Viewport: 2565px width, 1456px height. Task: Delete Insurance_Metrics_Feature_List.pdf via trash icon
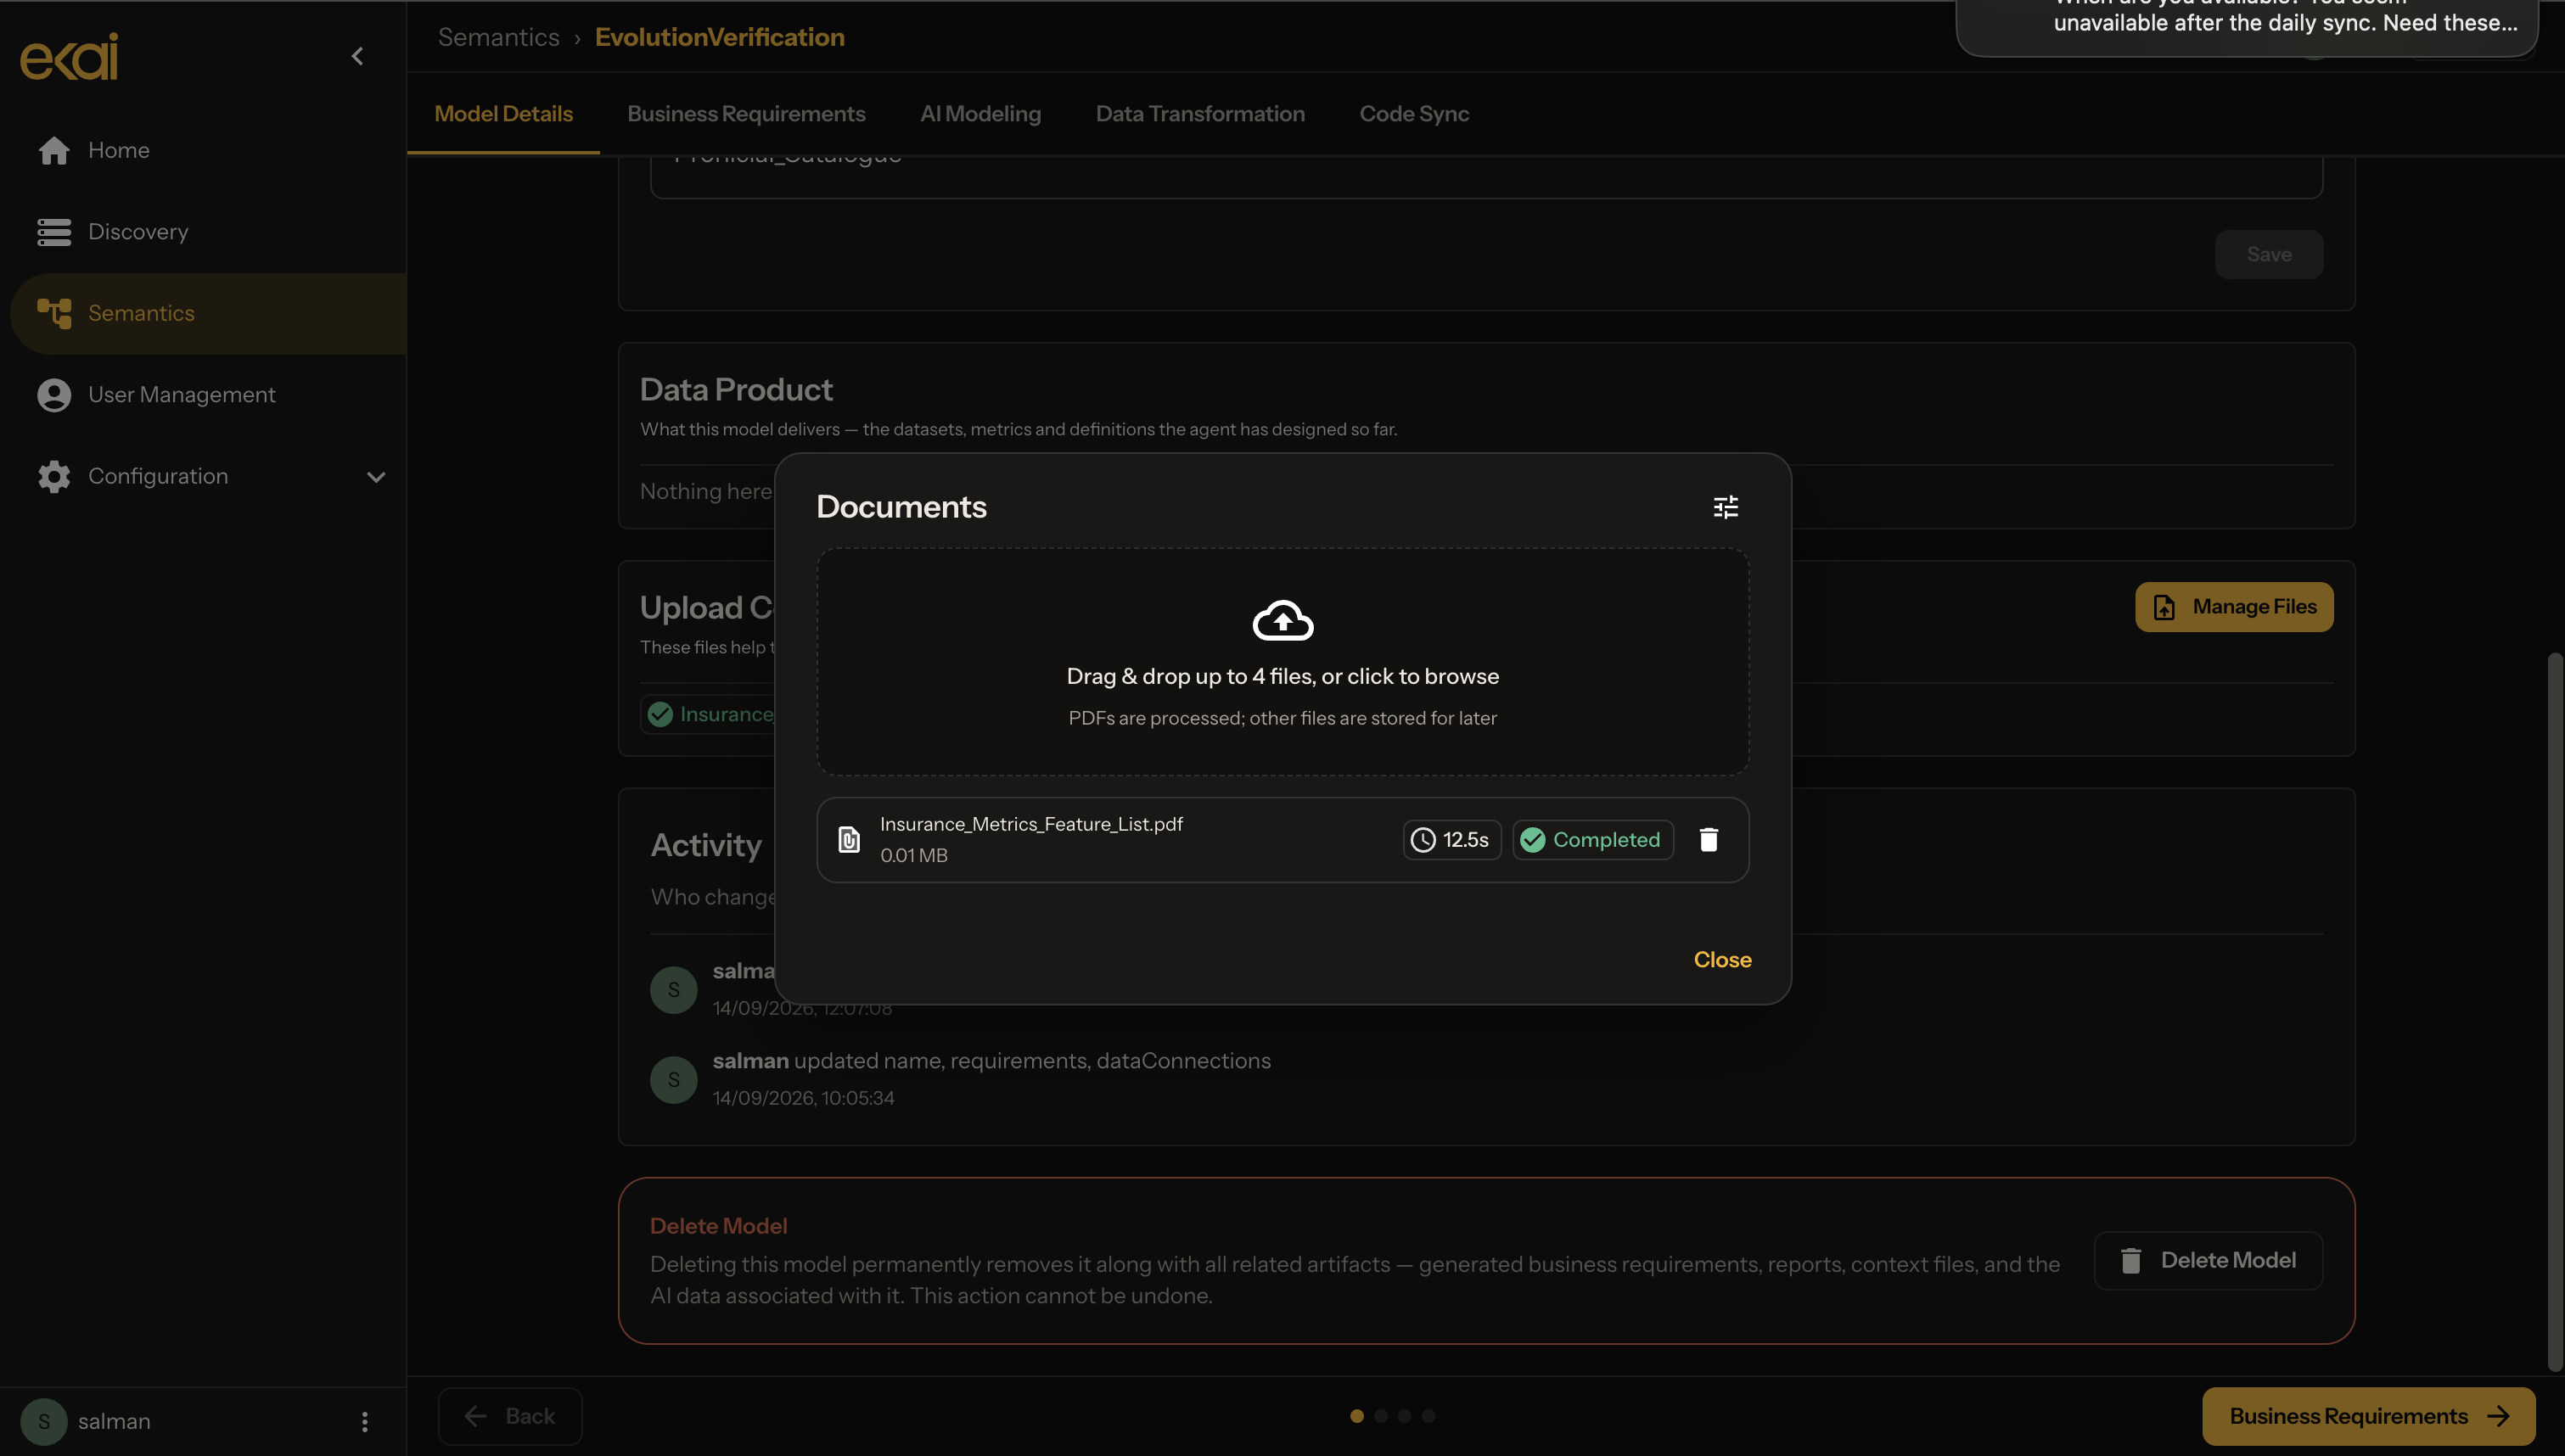[1708, 840]
